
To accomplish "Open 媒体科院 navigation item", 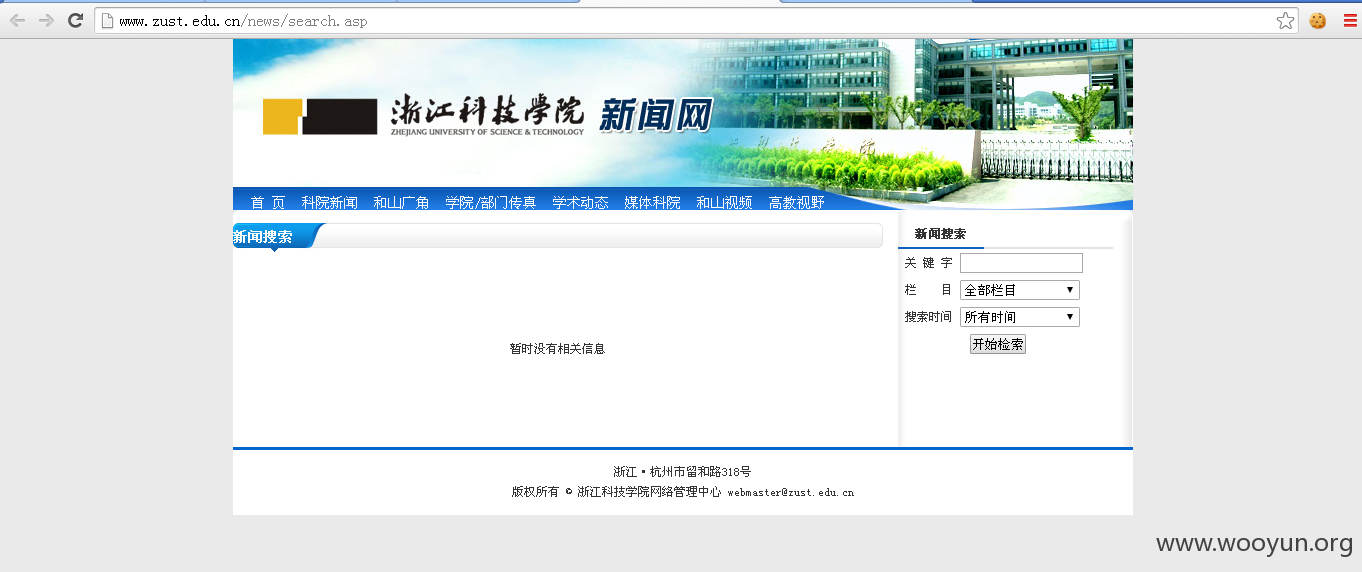I will (x=652, y=202).
